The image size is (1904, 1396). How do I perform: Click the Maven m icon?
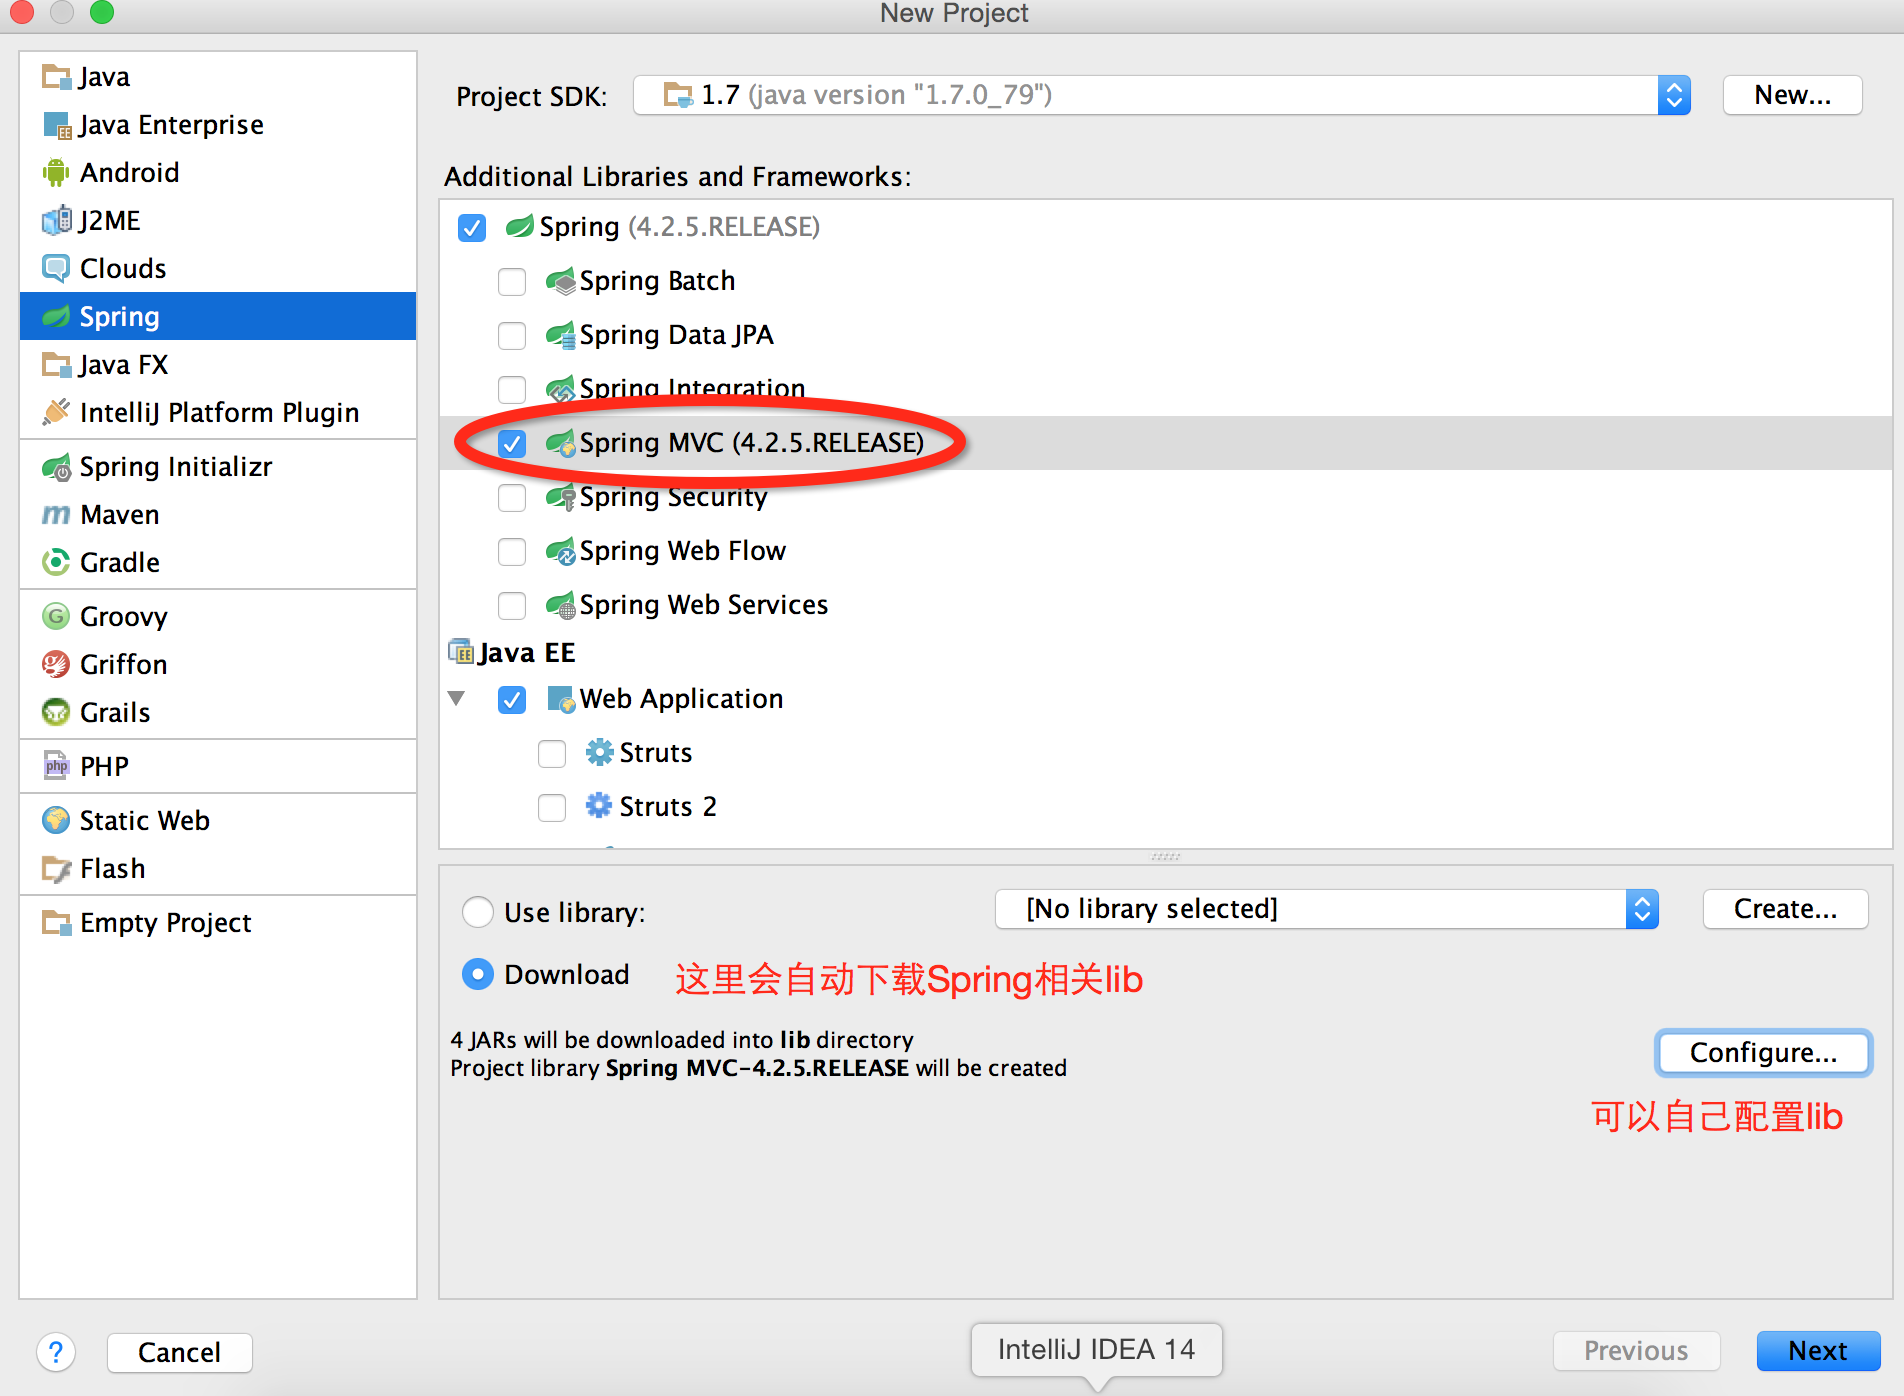[56, 515]
